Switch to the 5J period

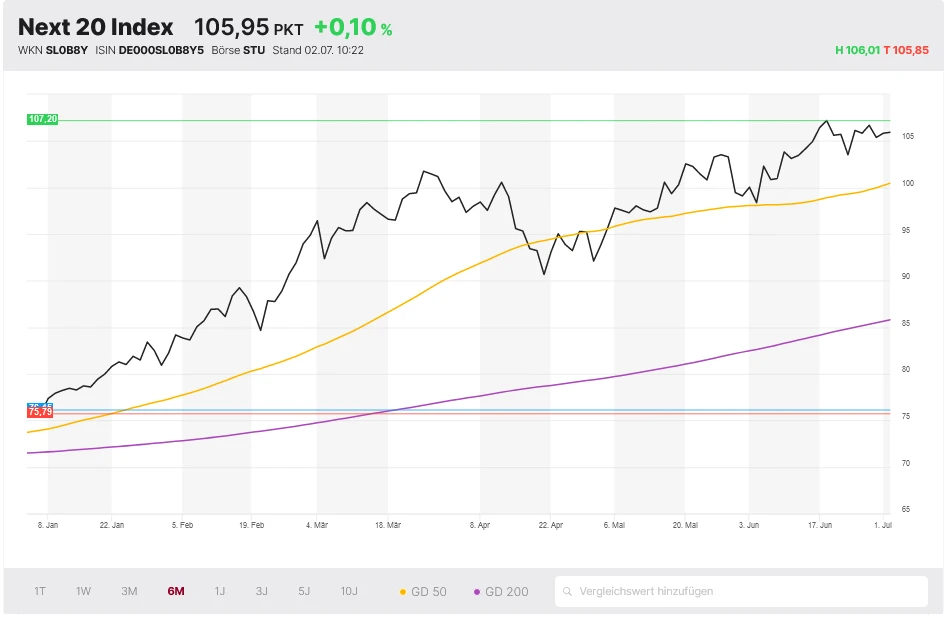[x=303, y=591]
